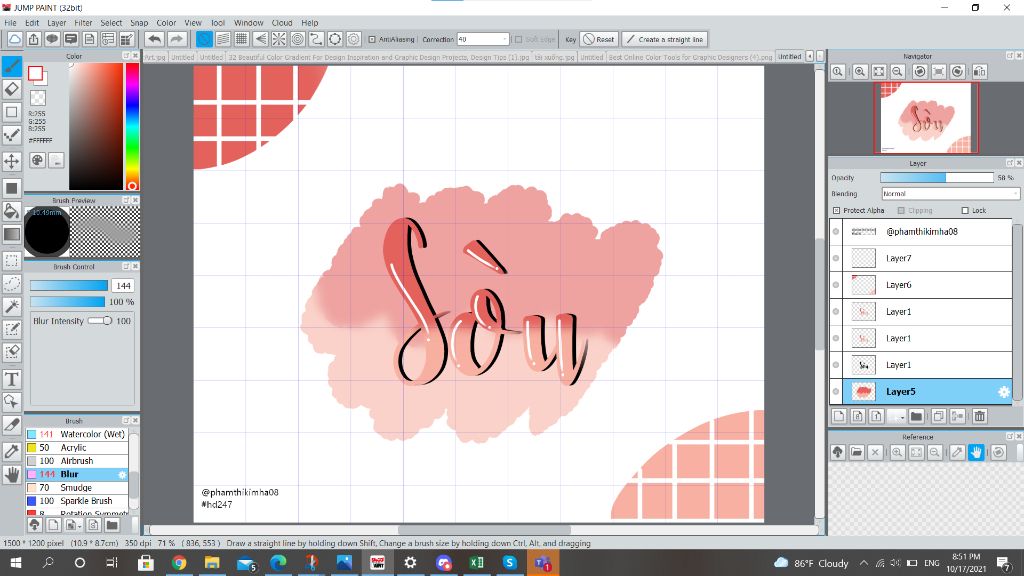
Task: Toggle the Lock layer checkbox
Action: [x=965, y=210]
